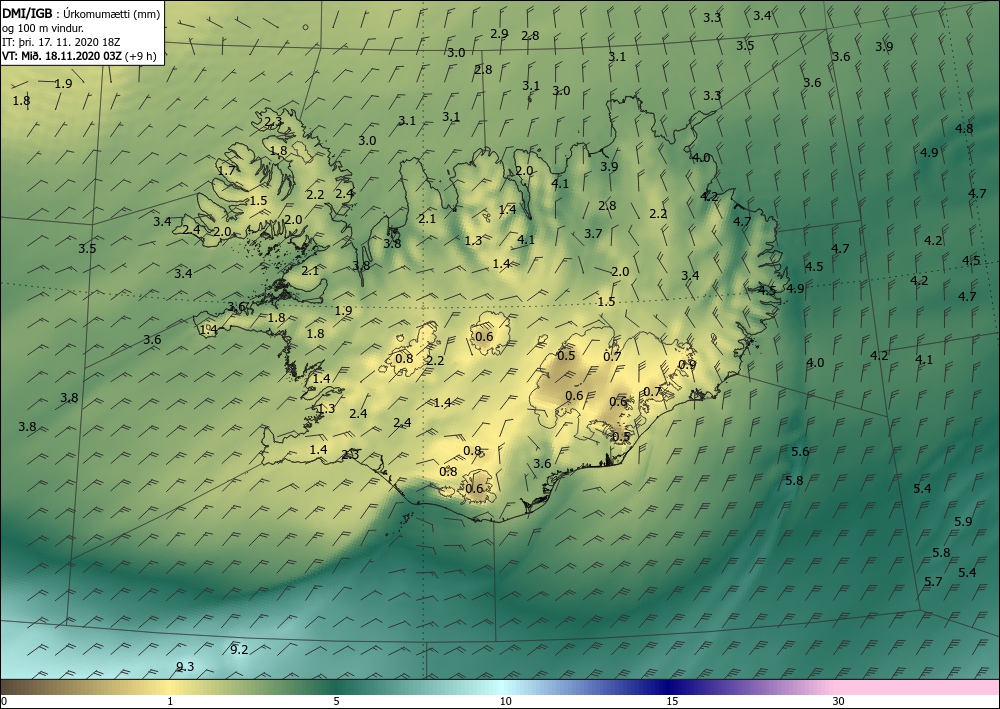Click the 9.3 value label
The width and height of the screenshot is (1000, 709).
185,667
